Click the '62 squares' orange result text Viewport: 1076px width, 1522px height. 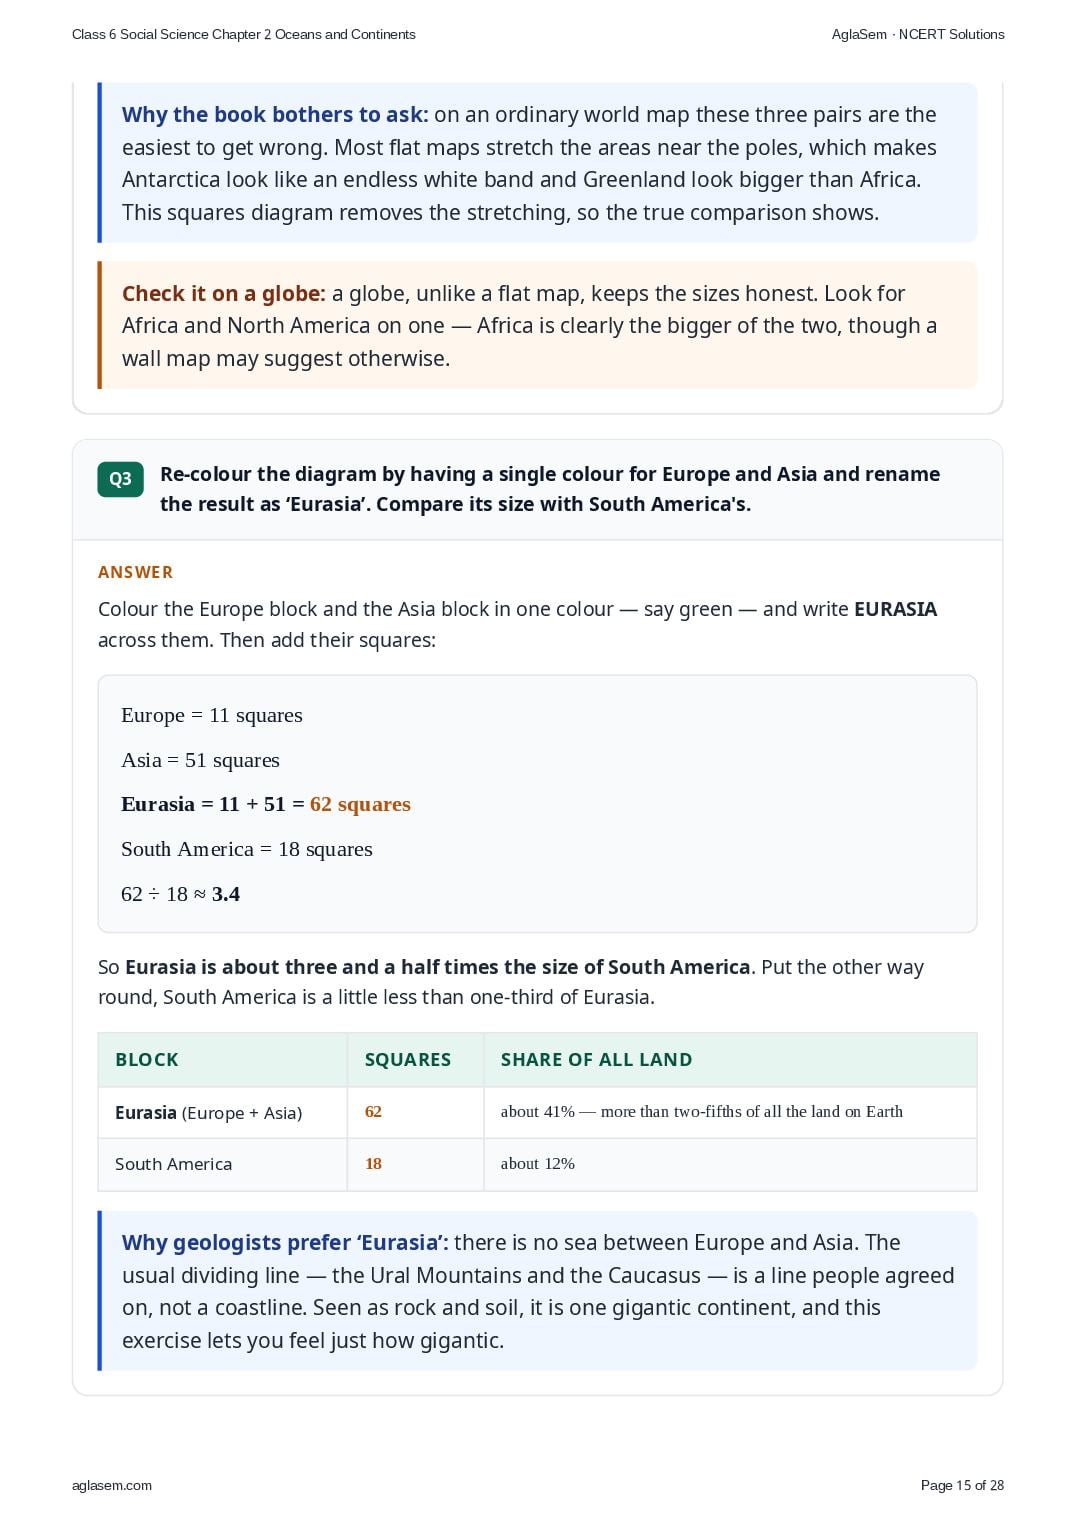click(360, 804)
